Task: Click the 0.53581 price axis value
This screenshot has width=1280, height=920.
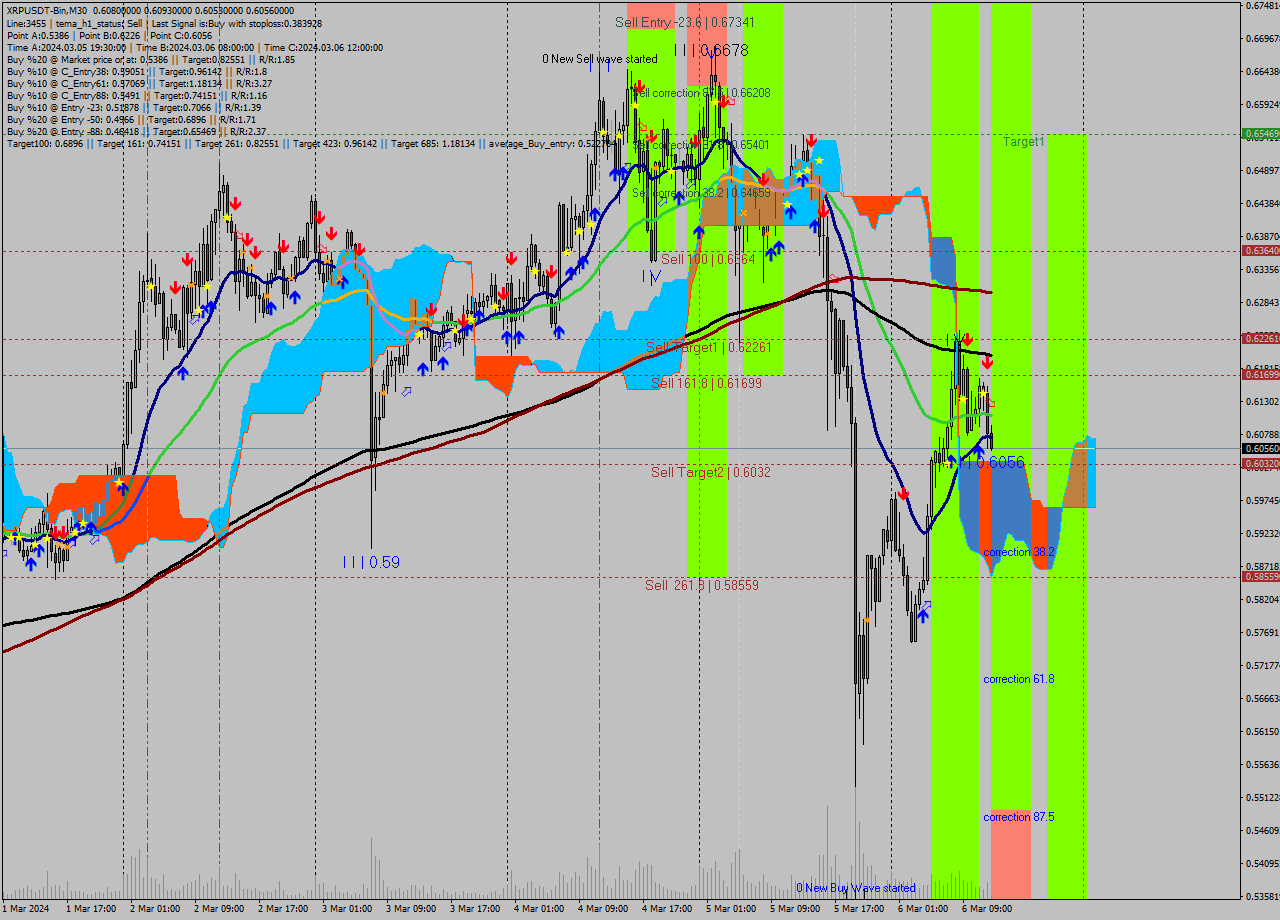Action: pos(1261,896)
